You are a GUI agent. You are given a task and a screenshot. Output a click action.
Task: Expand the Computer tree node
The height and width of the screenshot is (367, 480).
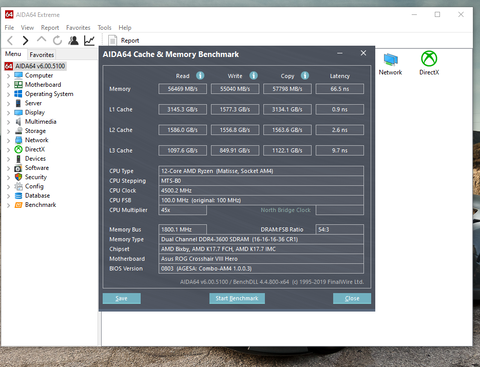[9, 76]
